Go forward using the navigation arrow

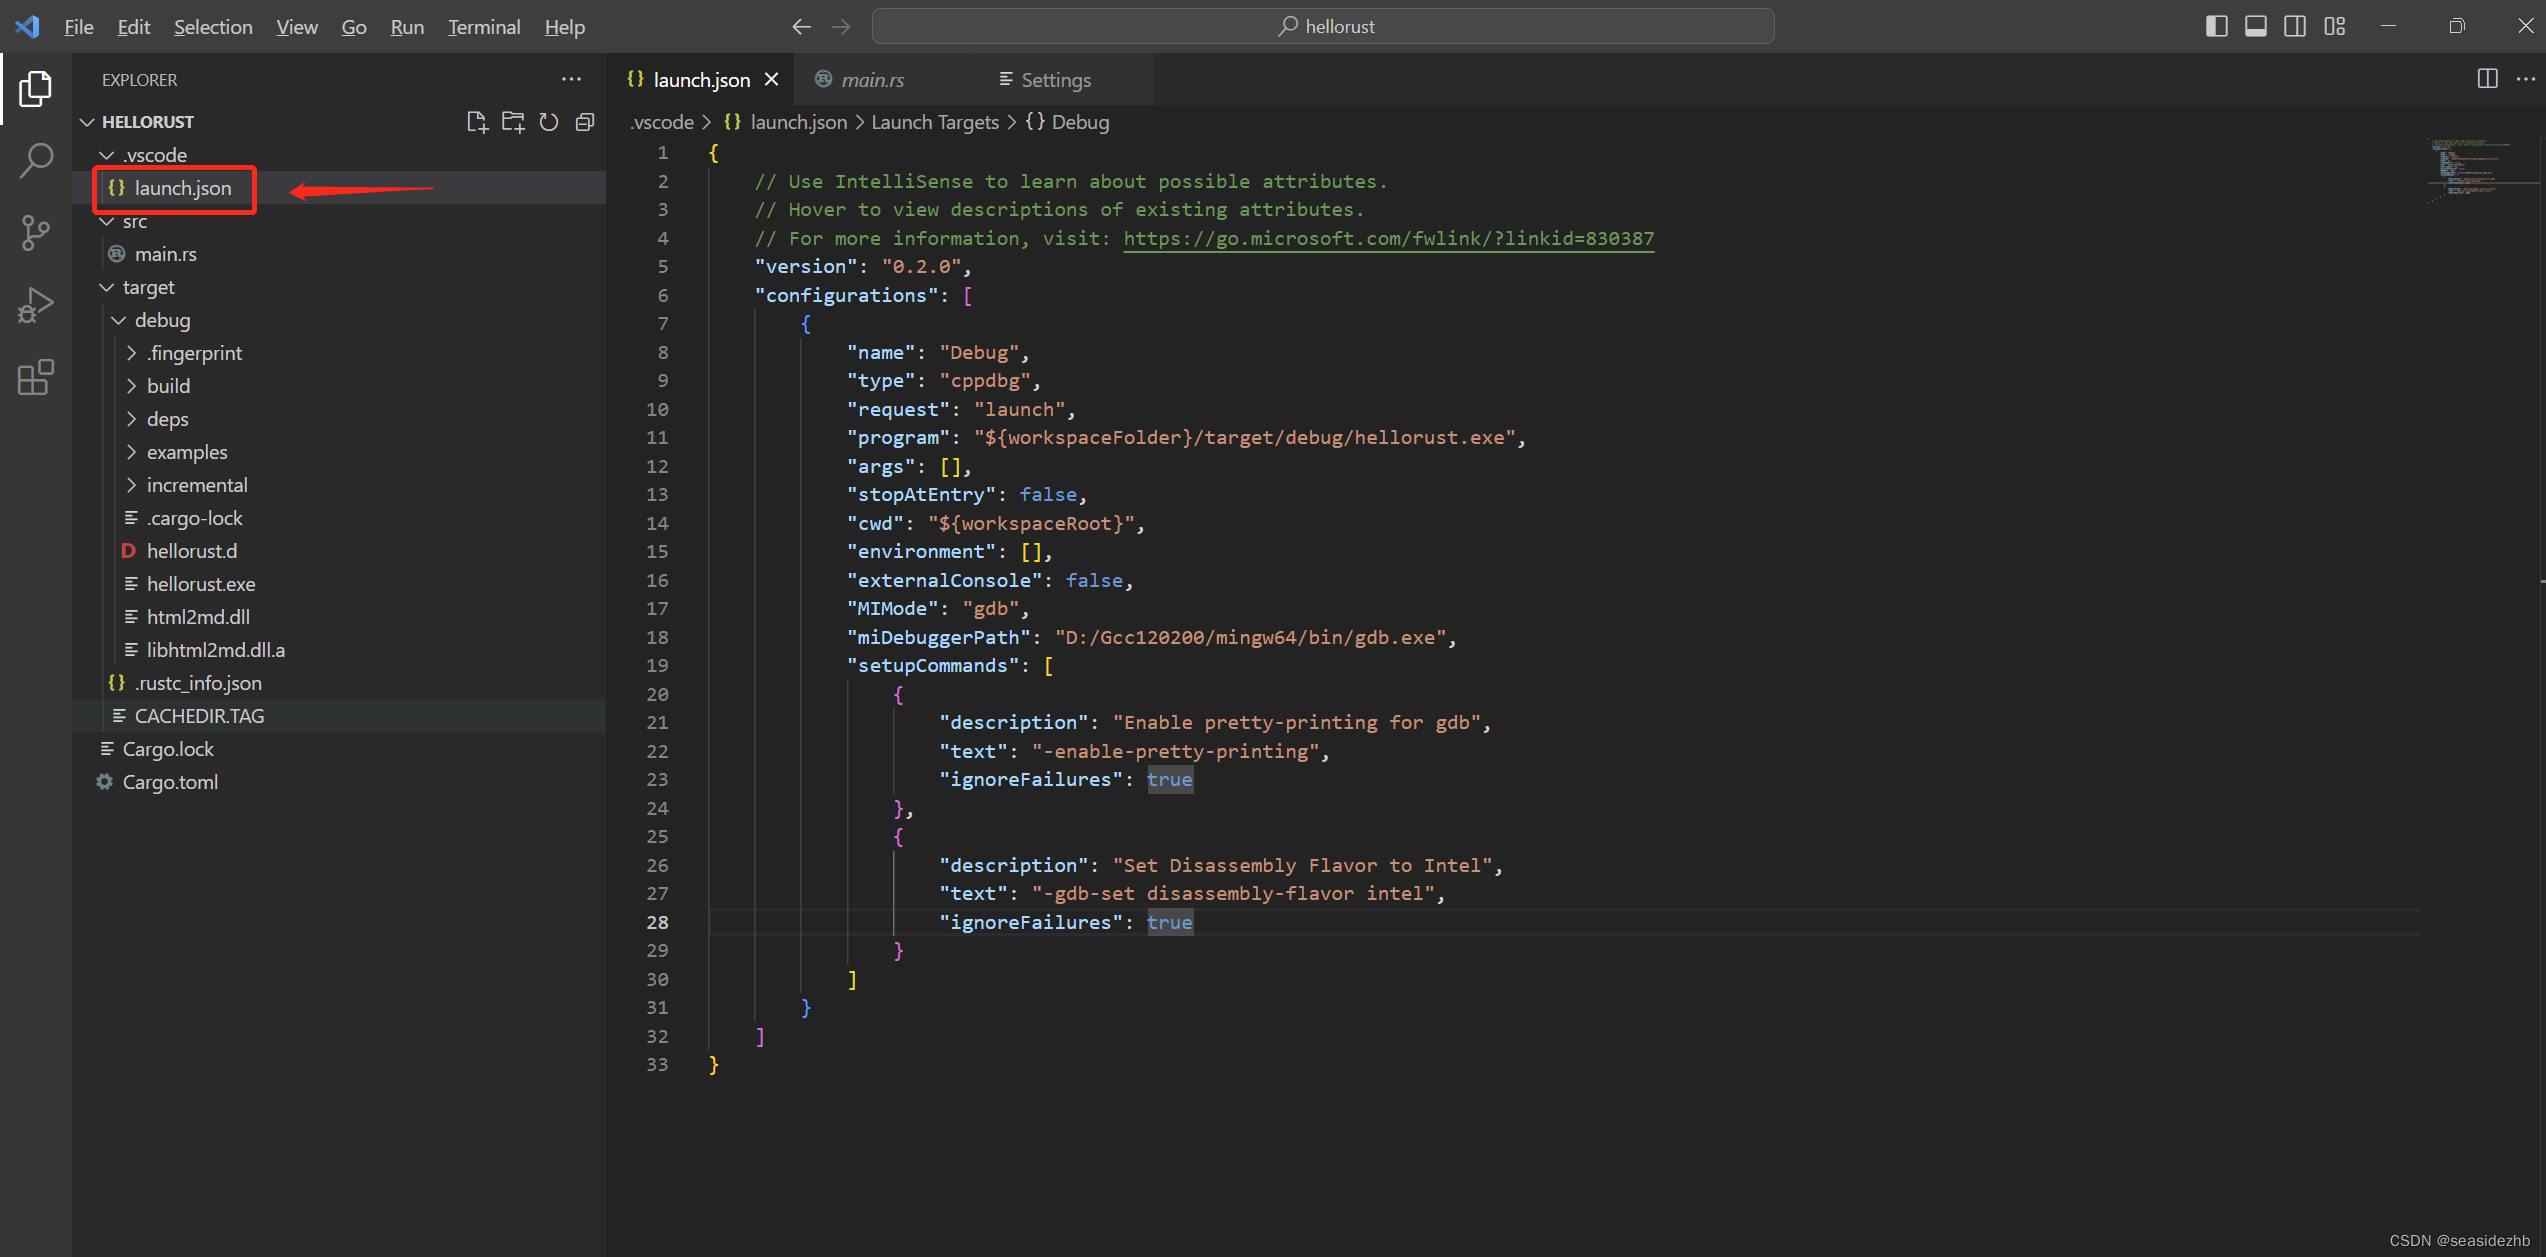point(841,27)
